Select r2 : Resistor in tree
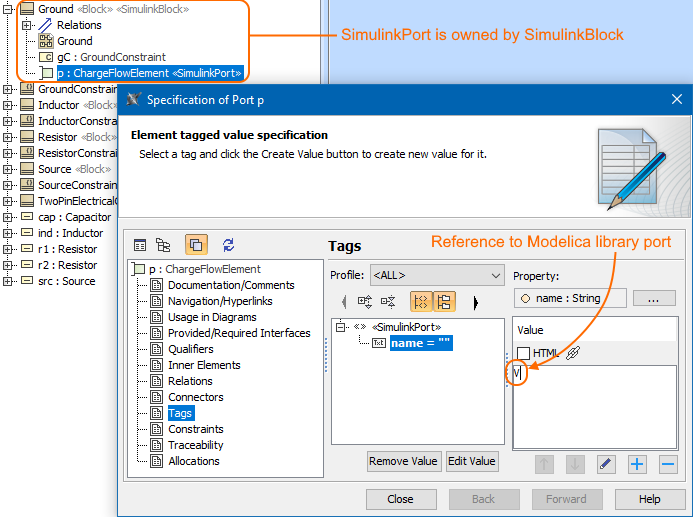Viewport: 693px width, 517px height. tap(67, 265)
